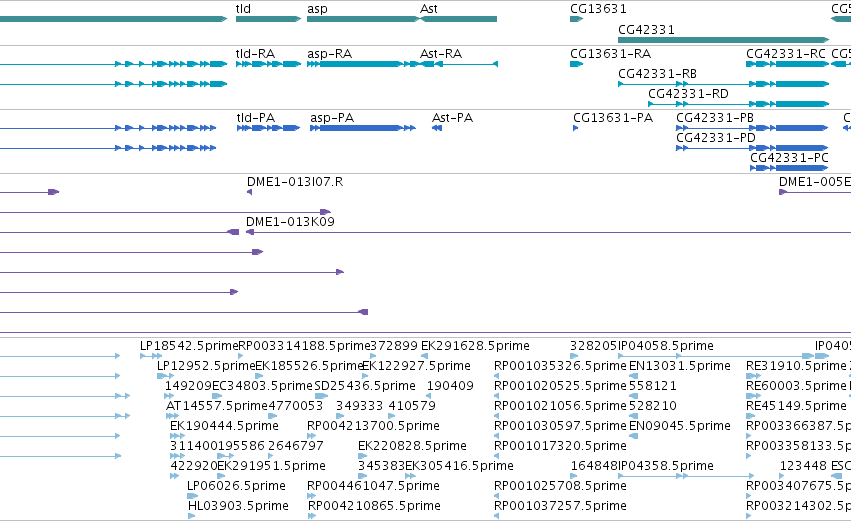Click EST label RP001037257.5prime
This screenshot has height=521, width=851.
click(560, 507)
